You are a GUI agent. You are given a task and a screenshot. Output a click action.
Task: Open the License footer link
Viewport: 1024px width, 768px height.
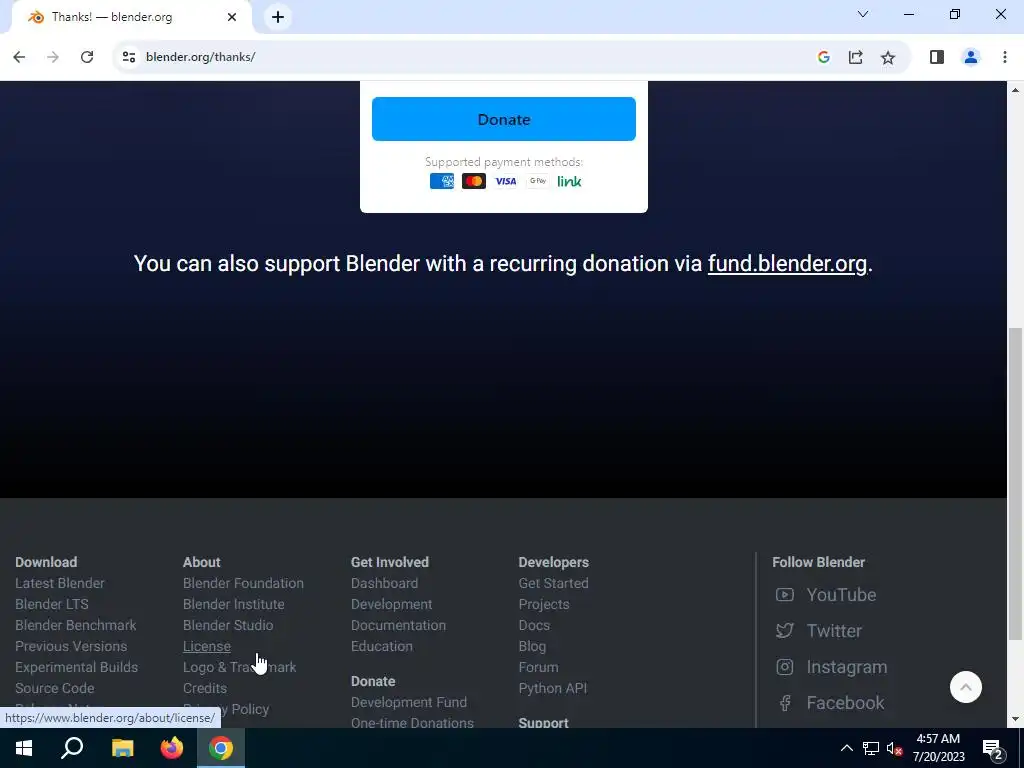(206, 646)
